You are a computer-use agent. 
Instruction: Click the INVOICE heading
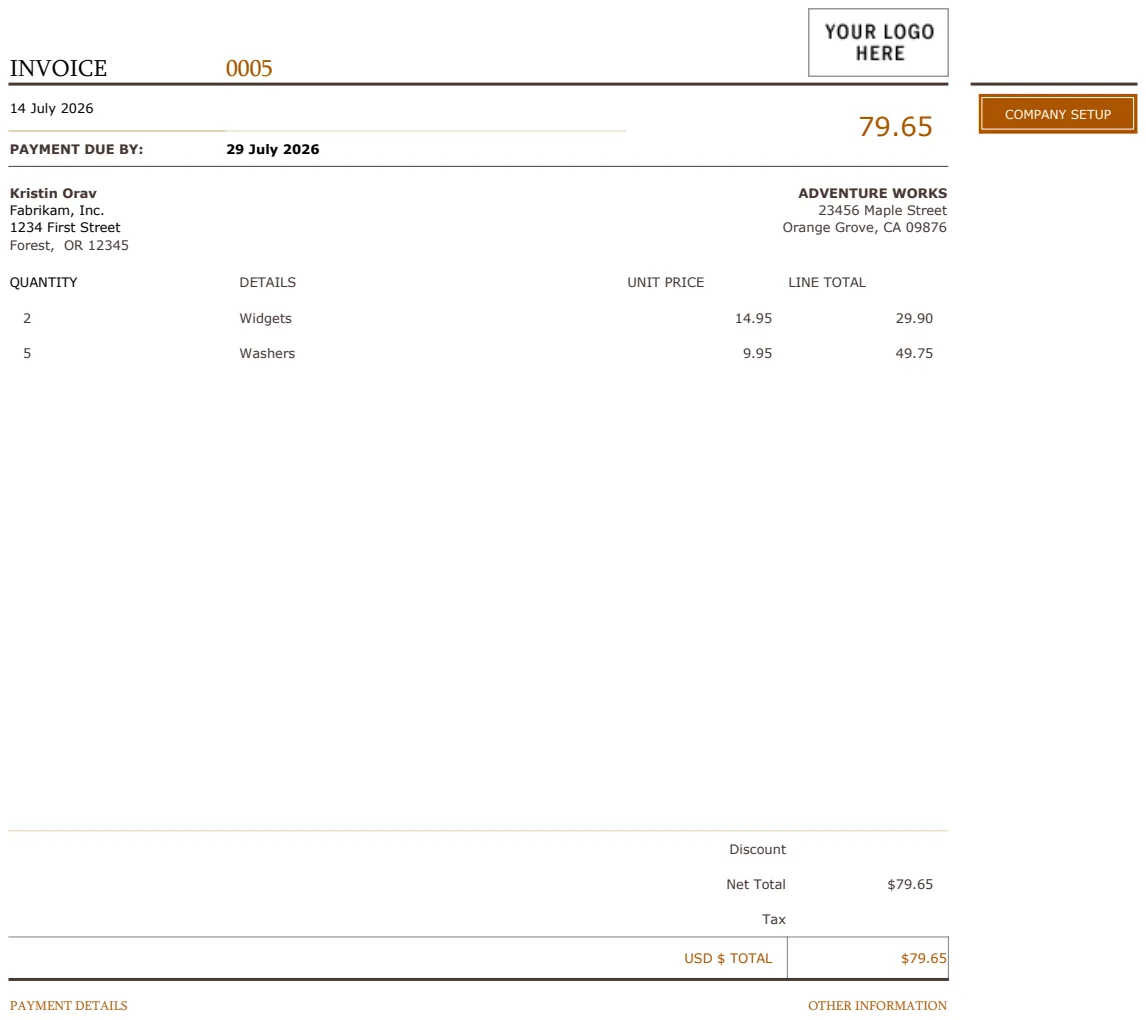pyautogui.click(x=58, y=68)
